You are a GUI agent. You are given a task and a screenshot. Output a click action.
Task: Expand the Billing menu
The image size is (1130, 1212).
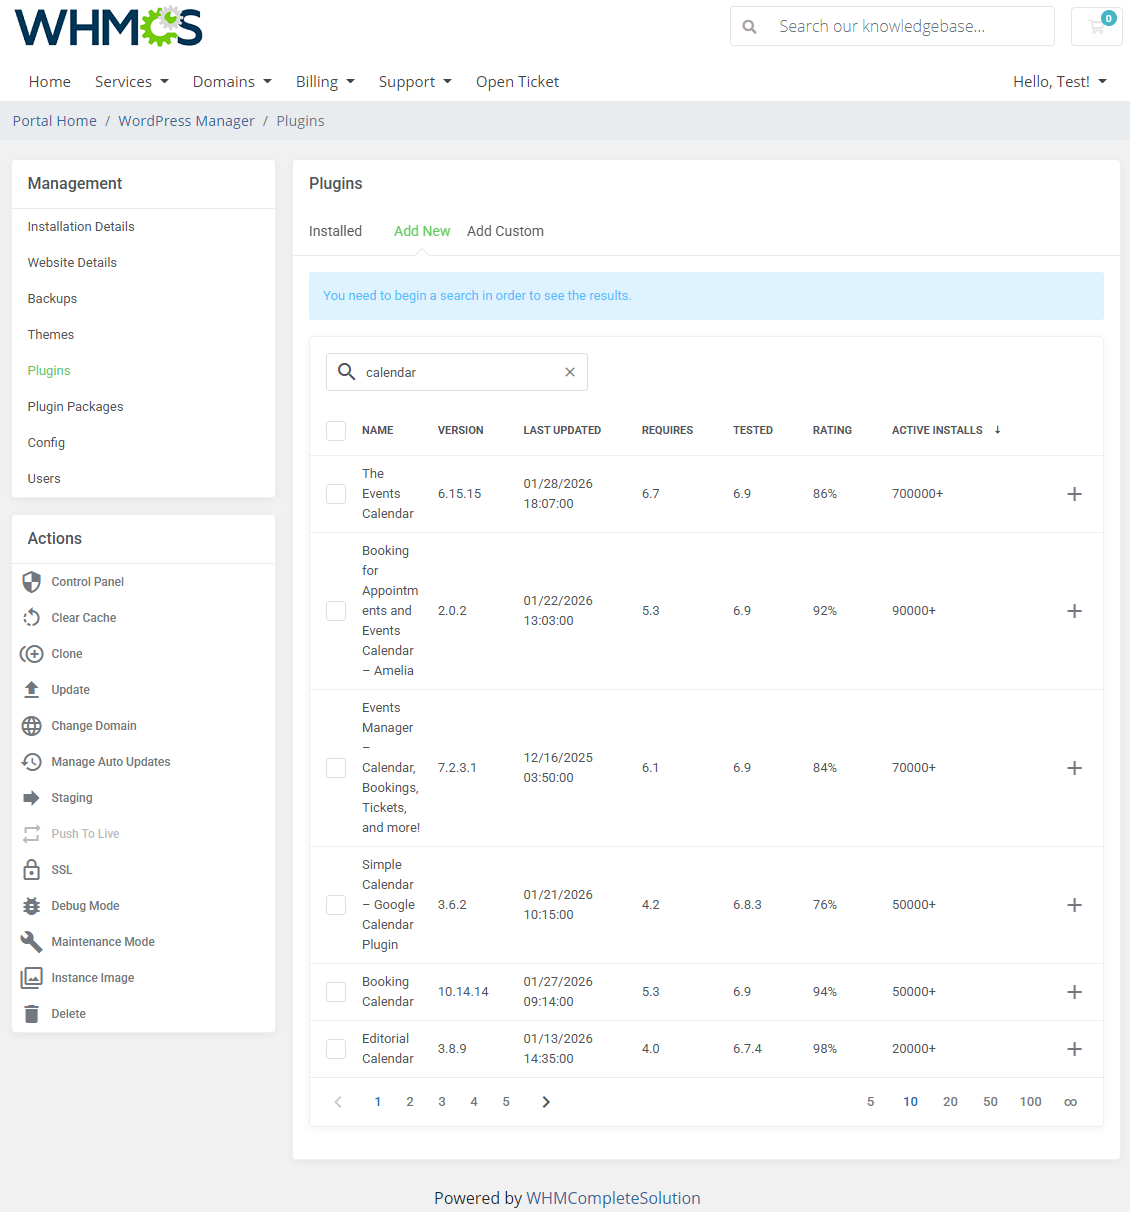pyautogui.click(x=324, y=81)
